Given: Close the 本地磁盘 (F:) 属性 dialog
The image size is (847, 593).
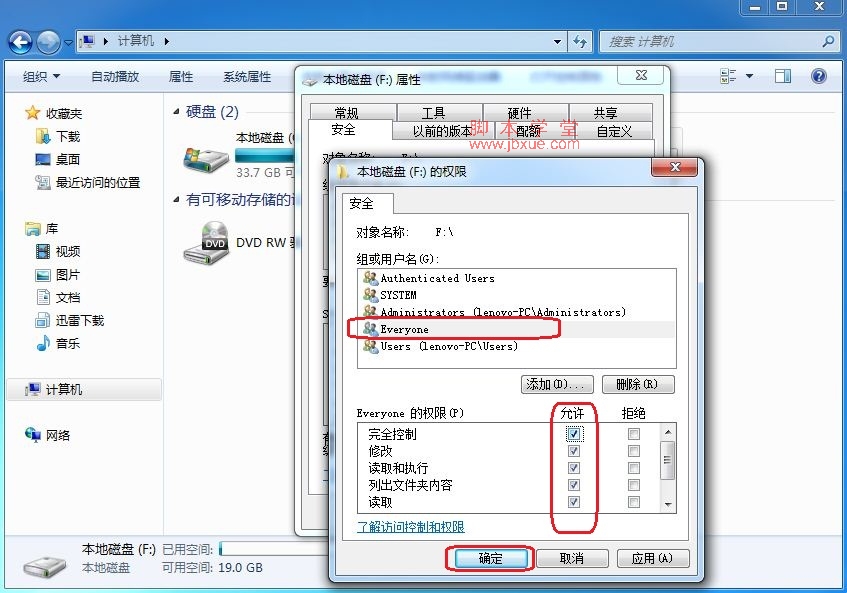Looking at the screenshot, I should point(641,76).
